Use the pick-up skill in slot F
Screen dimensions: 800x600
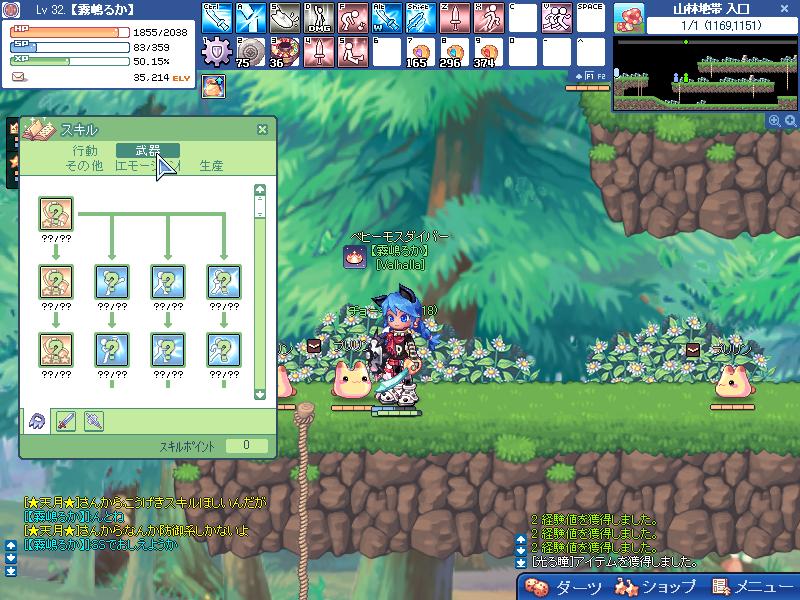click(x=353, y=18)
